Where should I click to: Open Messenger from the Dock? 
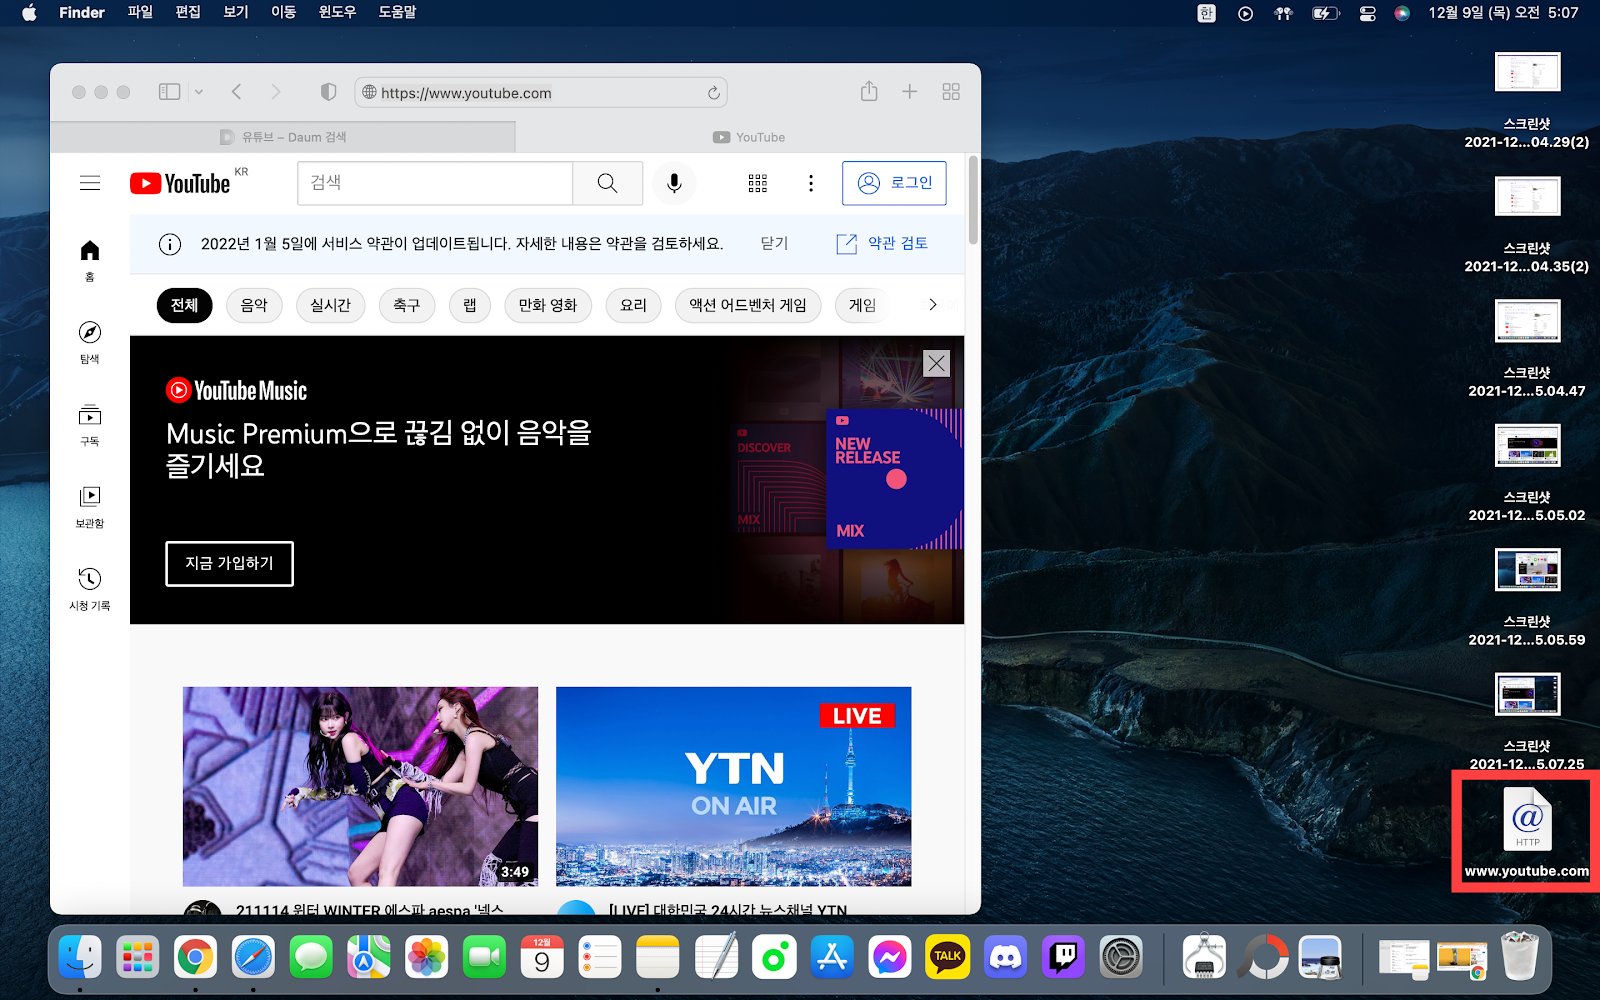[x=889, y=958]
